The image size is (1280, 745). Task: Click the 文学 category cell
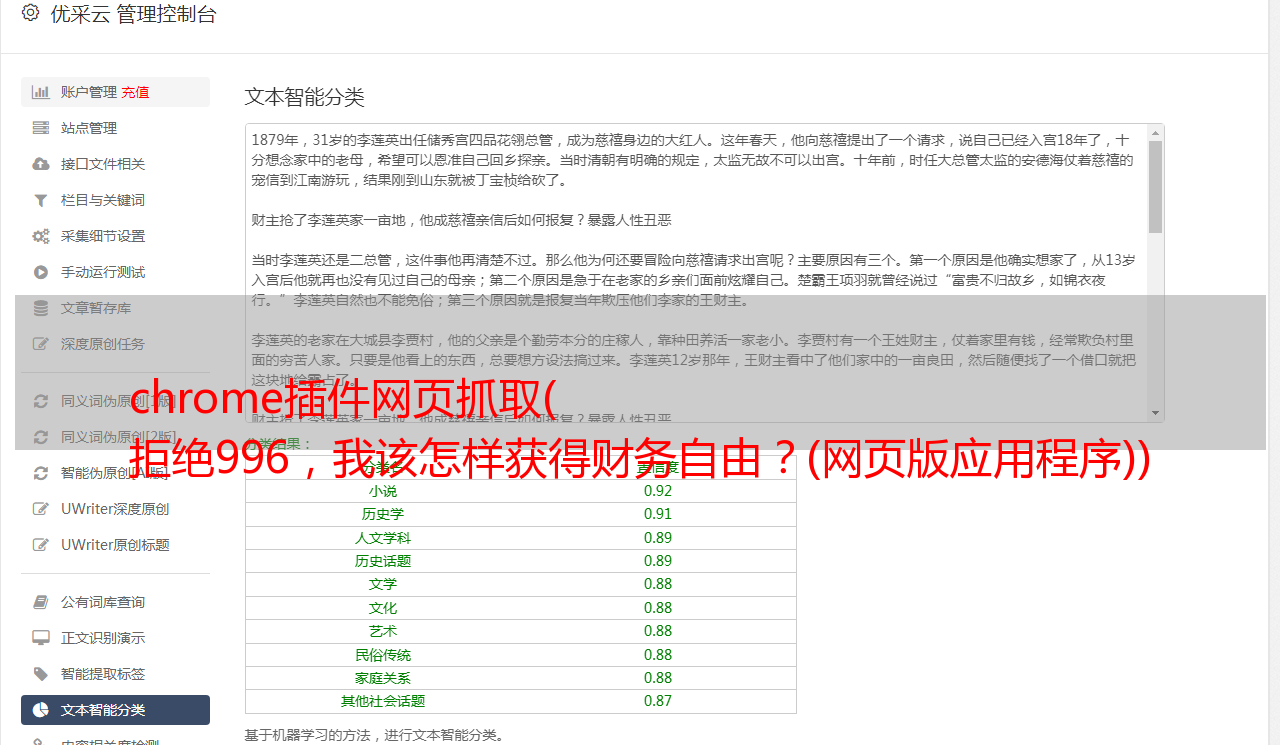coord(382,584)
